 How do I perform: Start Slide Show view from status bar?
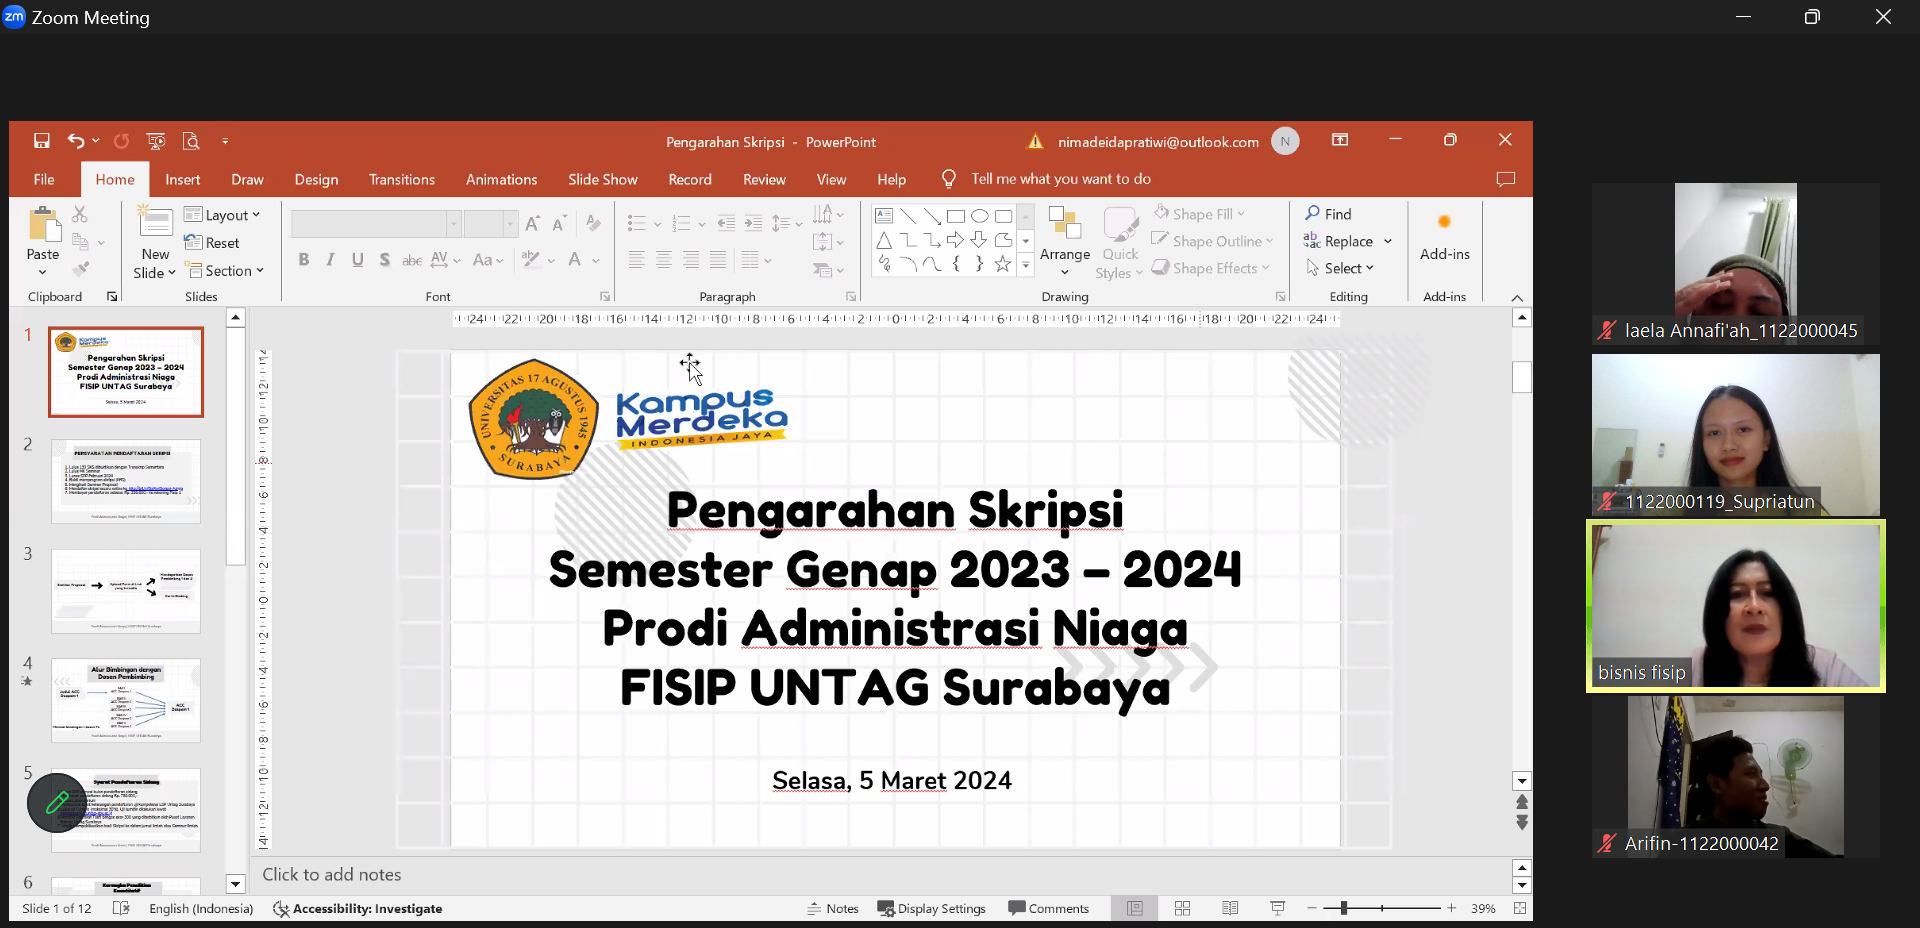1277,908
